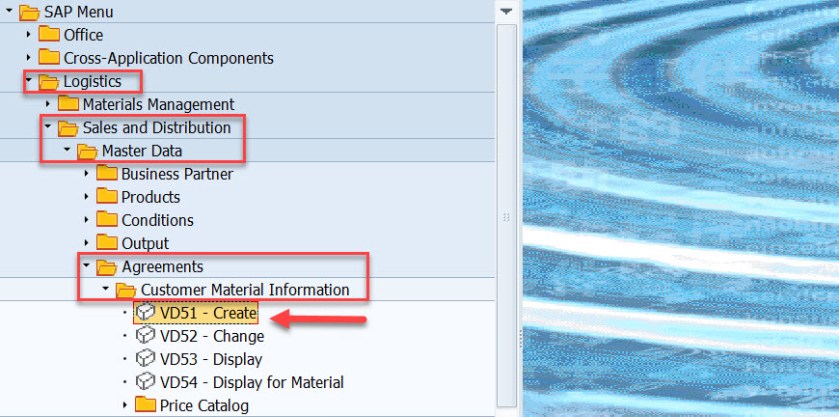Select the Master Data entry
Image resolution: width=839 pixels, height=417 pixels.
pos(142,150)
